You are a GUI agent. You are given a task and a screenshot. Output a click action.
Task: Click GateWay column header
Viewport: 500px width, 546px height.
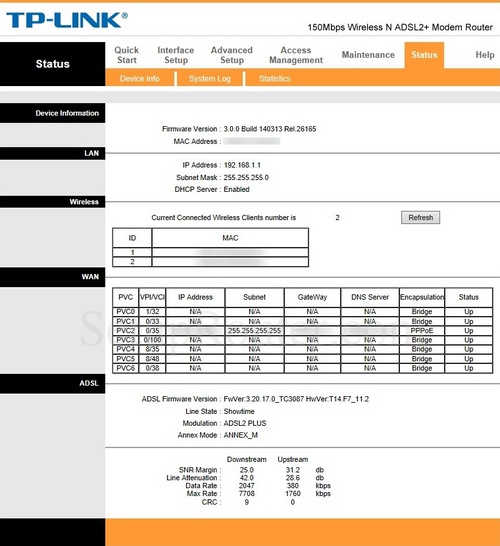point(312,297)
